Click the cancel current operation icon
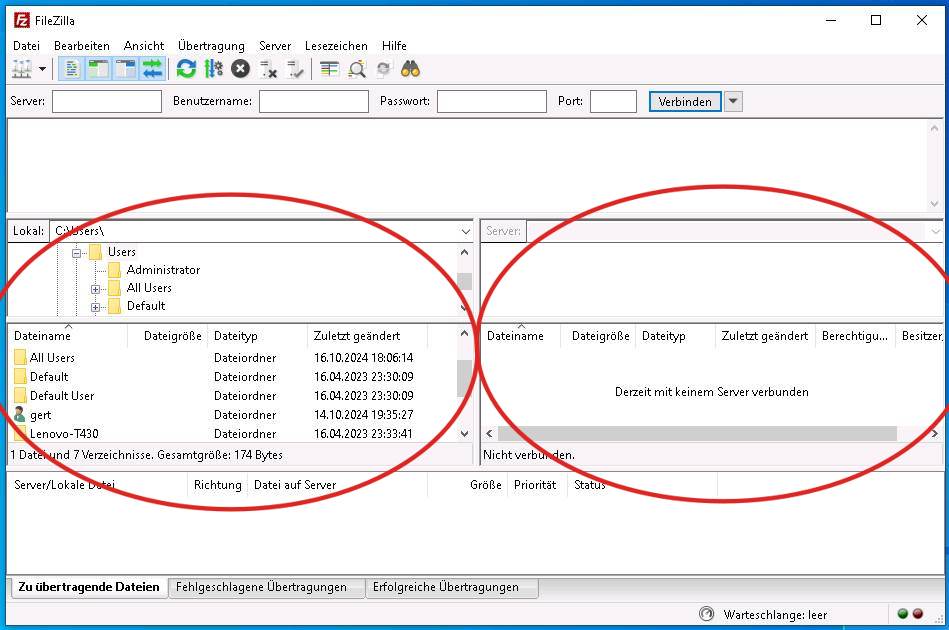 [240, 69]
